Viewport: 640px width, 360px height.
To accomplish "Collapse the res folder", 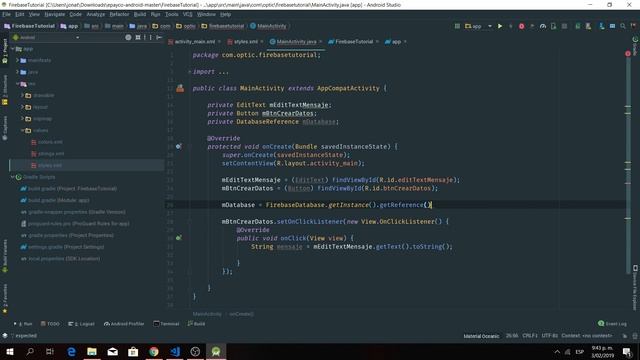I will [17, 84].
